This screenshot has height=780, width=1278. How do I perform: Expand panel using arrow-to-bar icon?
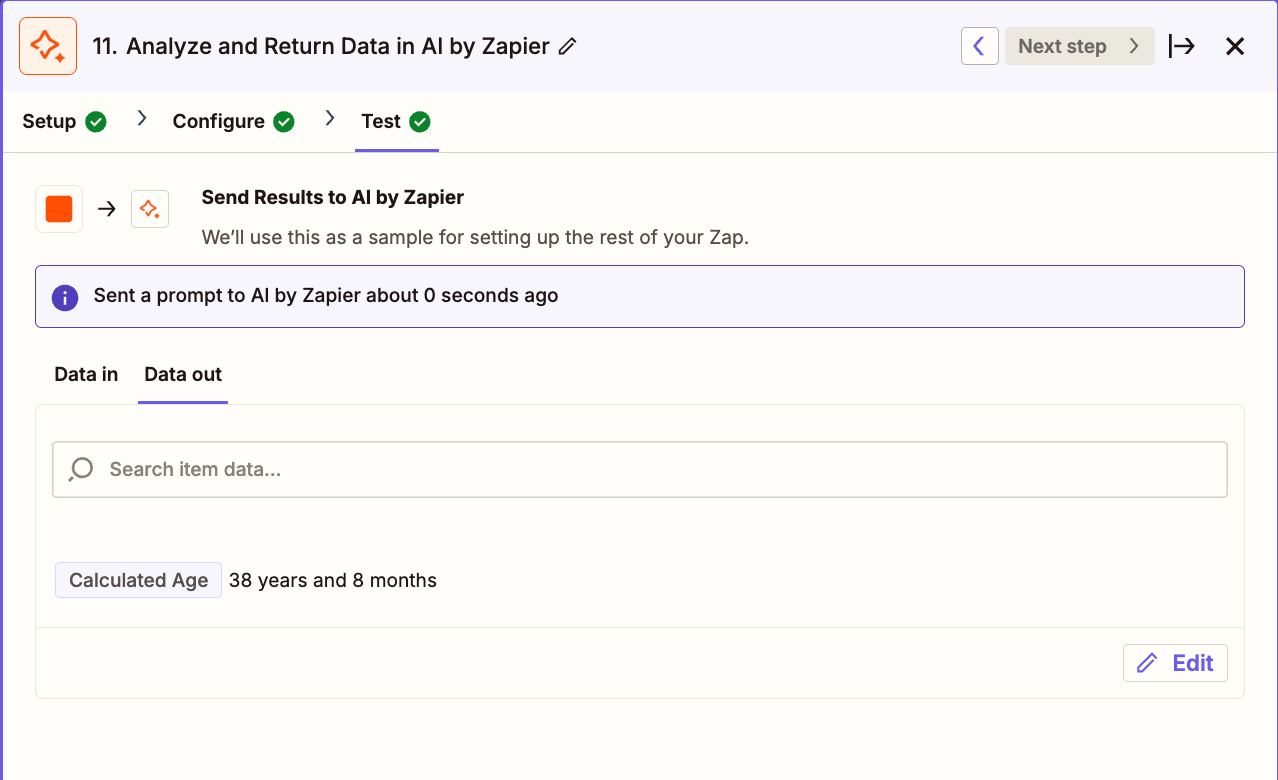(x=1181, y=46)
